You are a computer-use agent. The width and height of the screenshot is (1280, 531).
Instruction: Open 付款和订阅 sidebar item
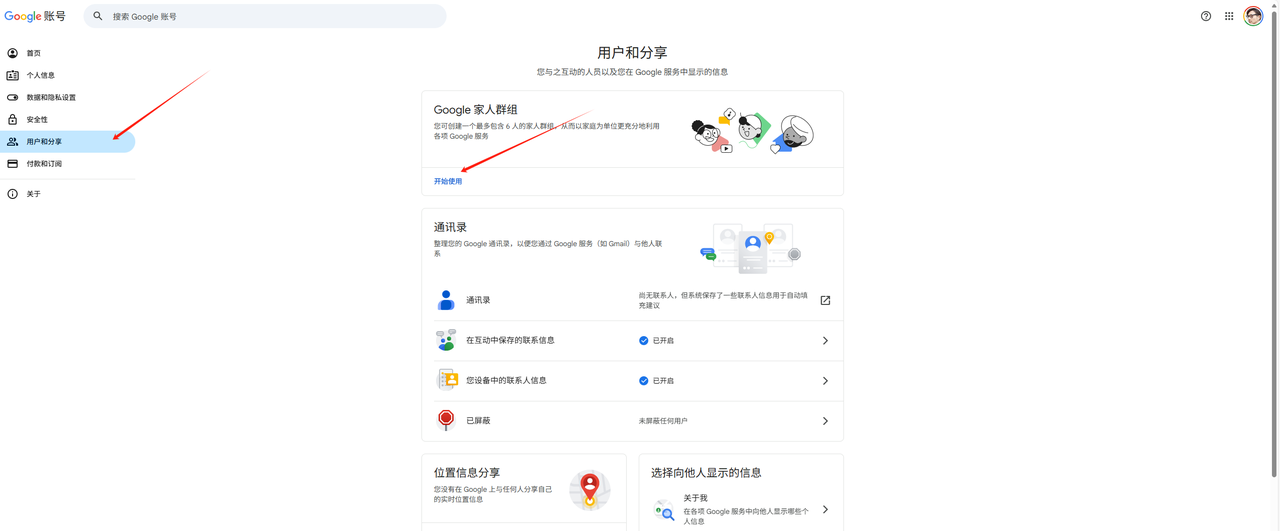click(x=43, y=164)
